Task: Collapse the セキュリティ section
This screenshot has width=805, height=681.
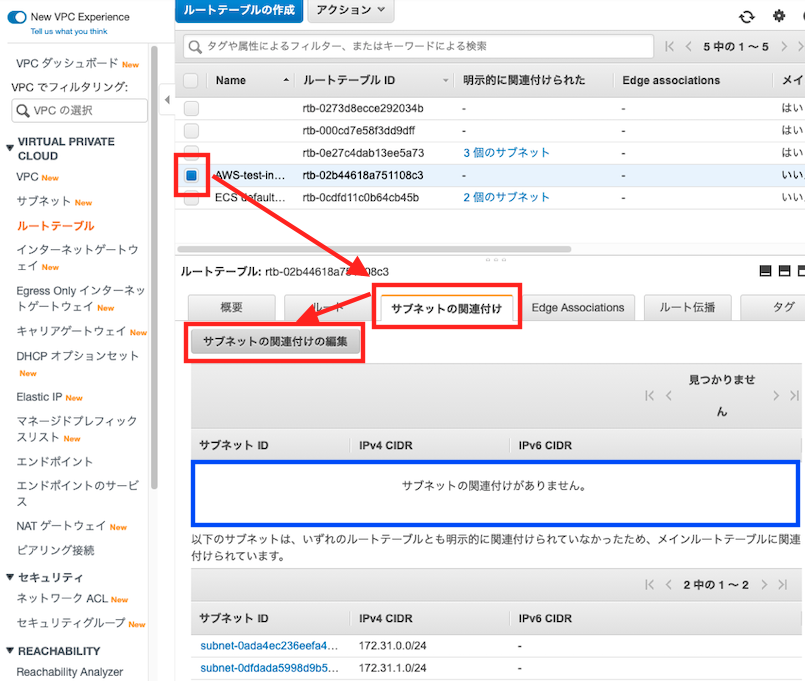Action: (x=10, y=577)
